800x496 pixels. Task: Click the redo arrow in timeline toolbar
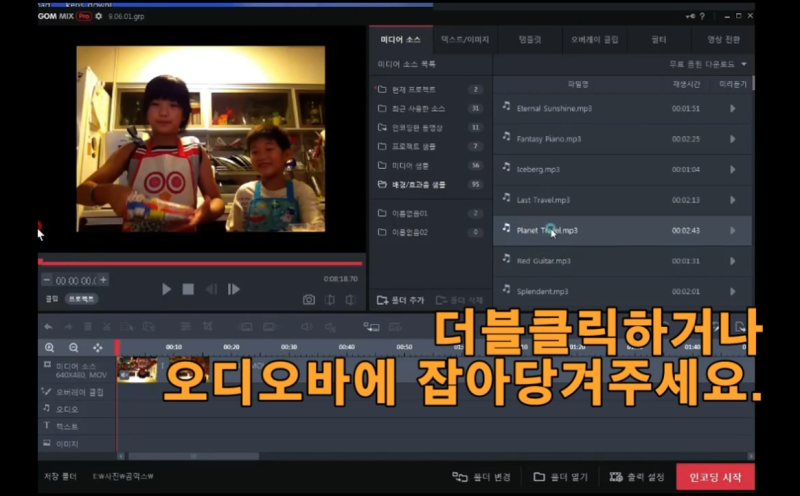[x=68, y=327]
